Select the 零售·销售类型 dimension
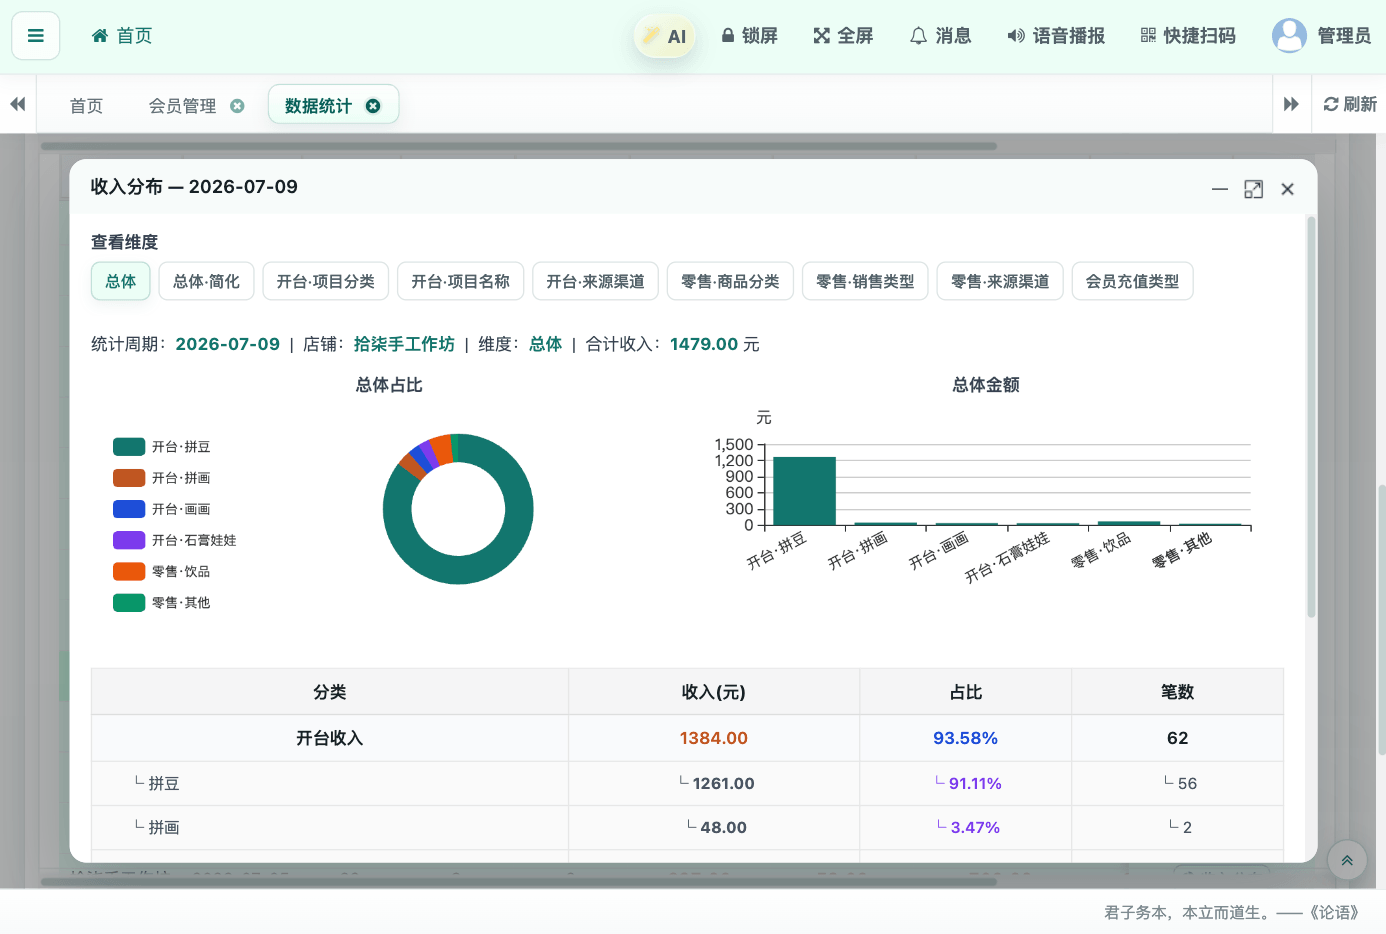Screen dimensions: 1386x934 point(865,281)
